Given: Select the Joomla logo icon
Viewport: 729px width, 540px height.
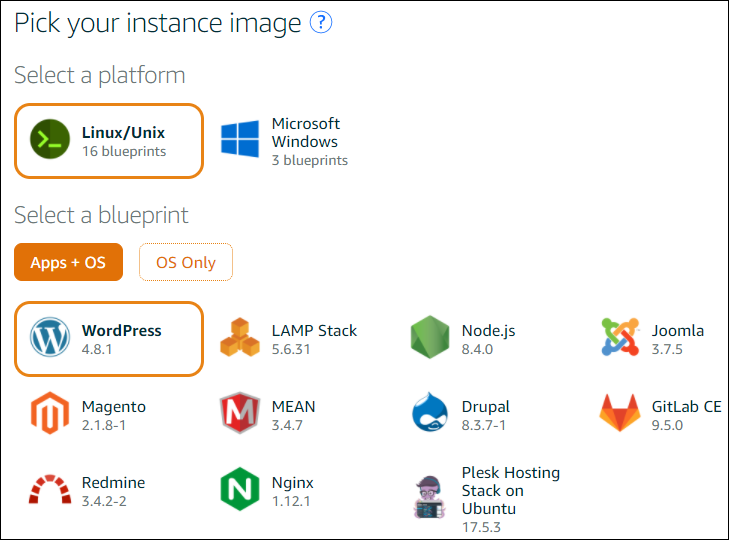Looking at the screenshot, I should pos(620,339).
